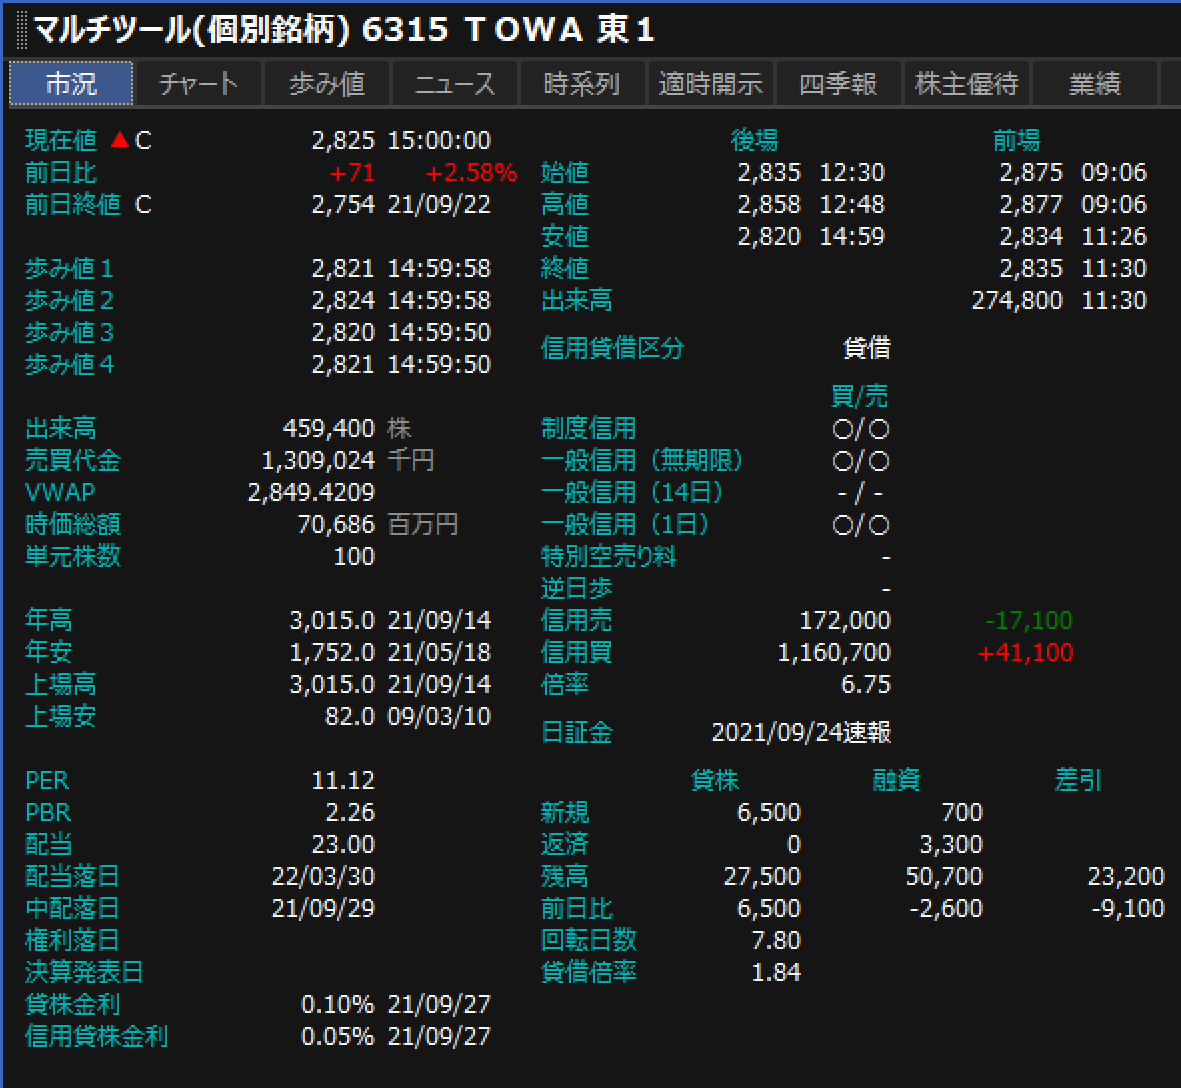Click the 前日比 percent +2.58%

pos(471,172)
